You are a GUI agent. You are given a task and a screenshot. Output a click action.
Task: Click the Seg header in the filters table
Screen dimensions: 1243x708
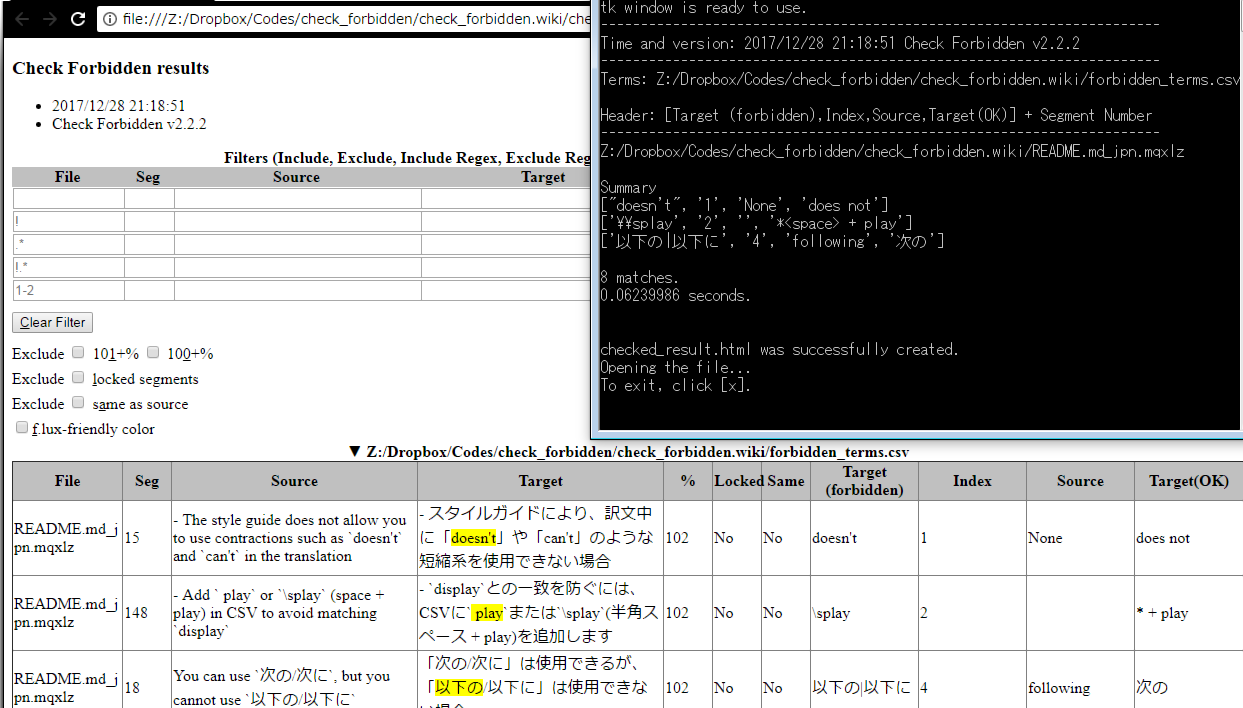tap(148, 177)
